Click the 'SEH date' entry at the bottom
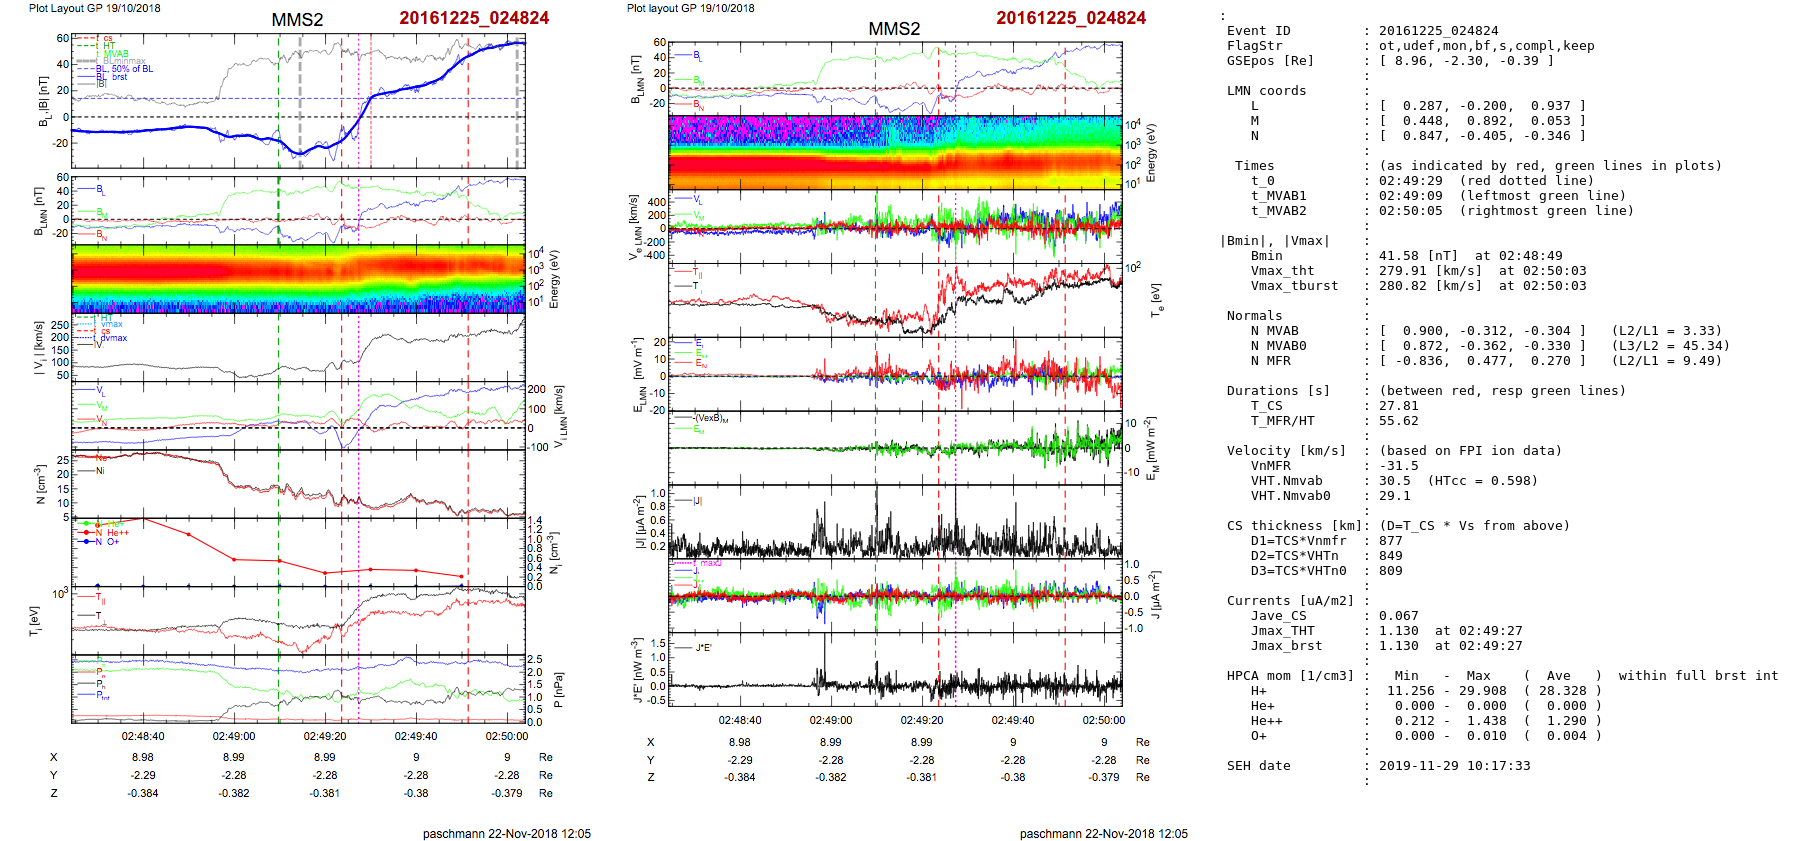 (1258, 766)
